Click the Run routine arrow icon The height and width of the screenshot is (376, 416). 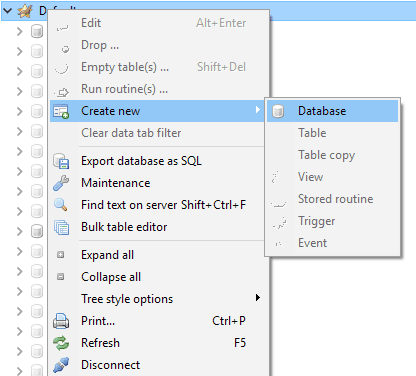[62, 92]
